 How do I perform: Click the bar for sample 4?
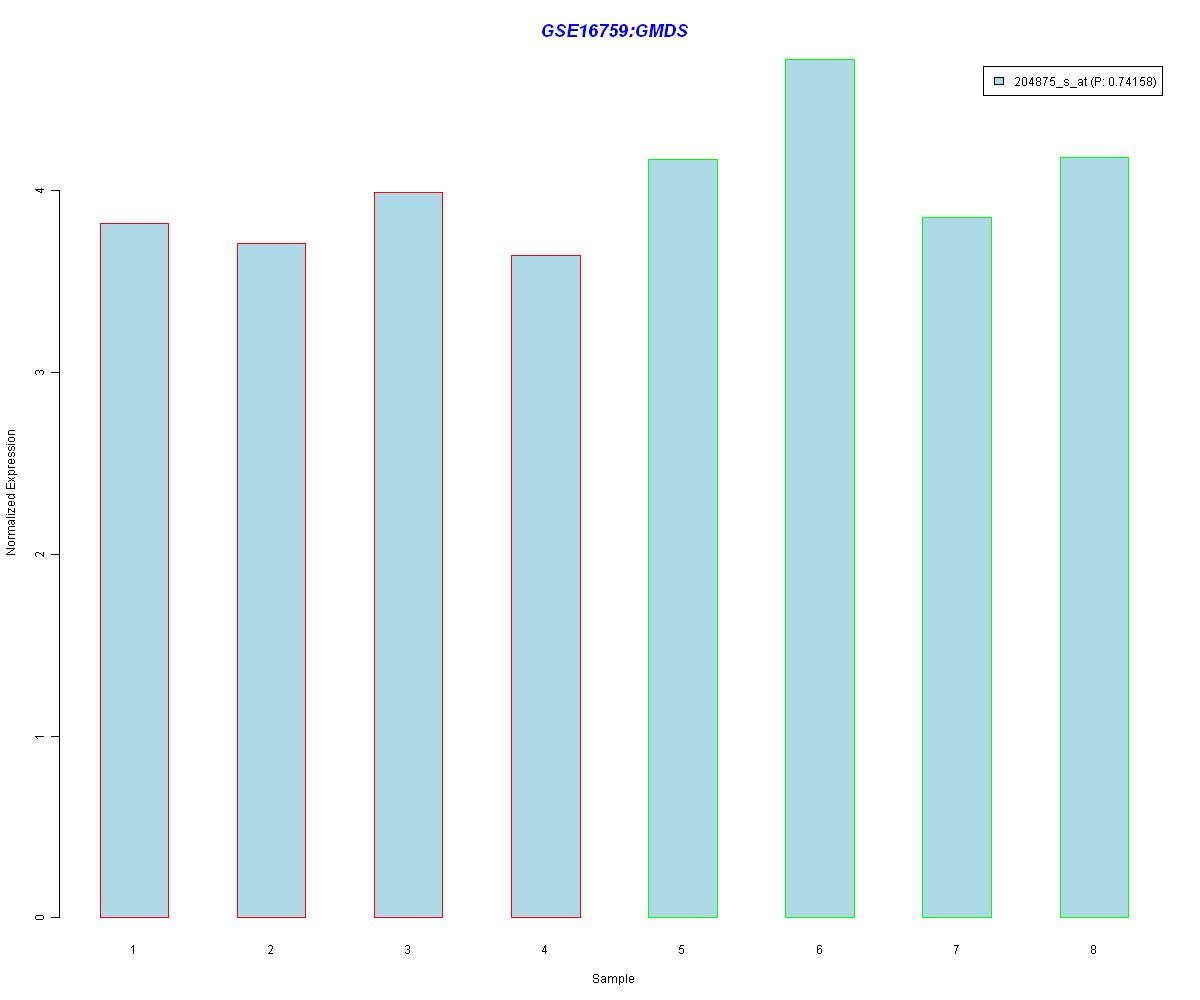(x=546, y=586)
